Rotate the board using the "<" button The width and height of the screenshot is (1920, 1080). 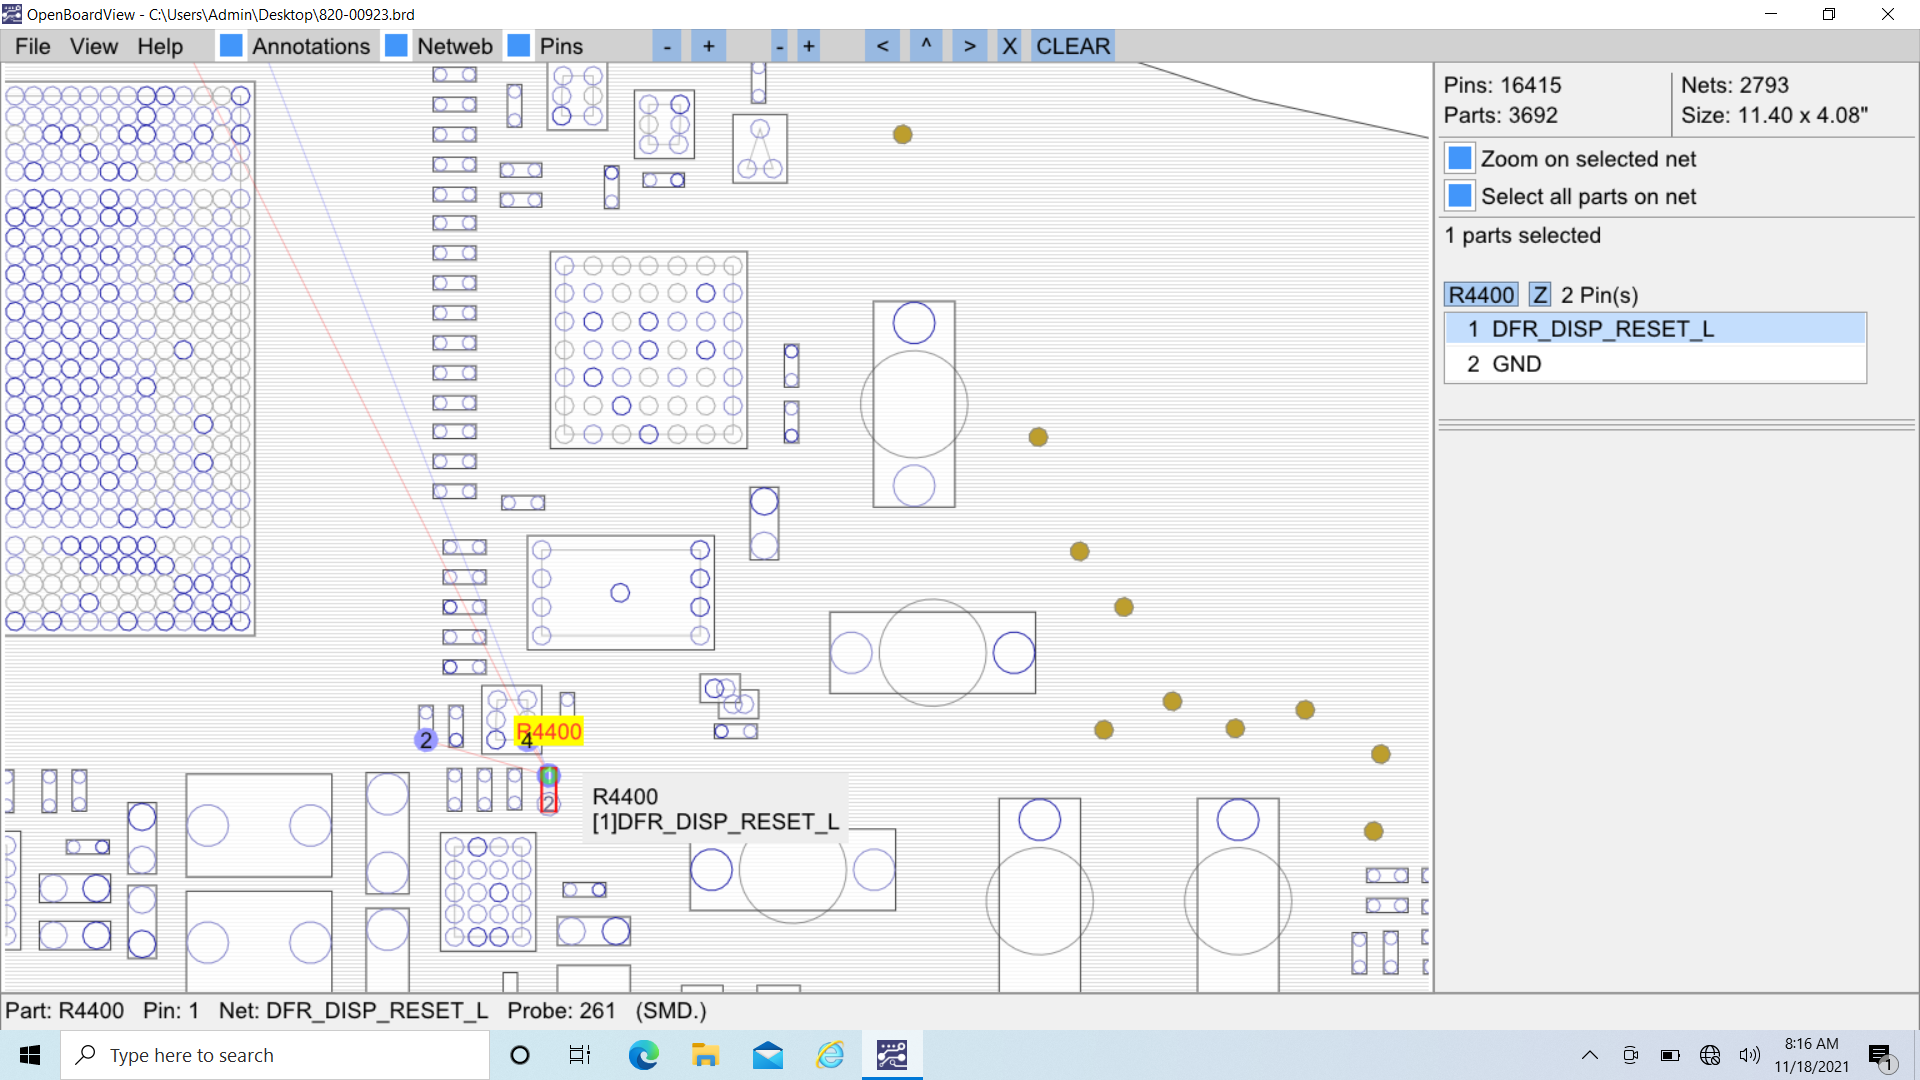(x=881, y=46)
